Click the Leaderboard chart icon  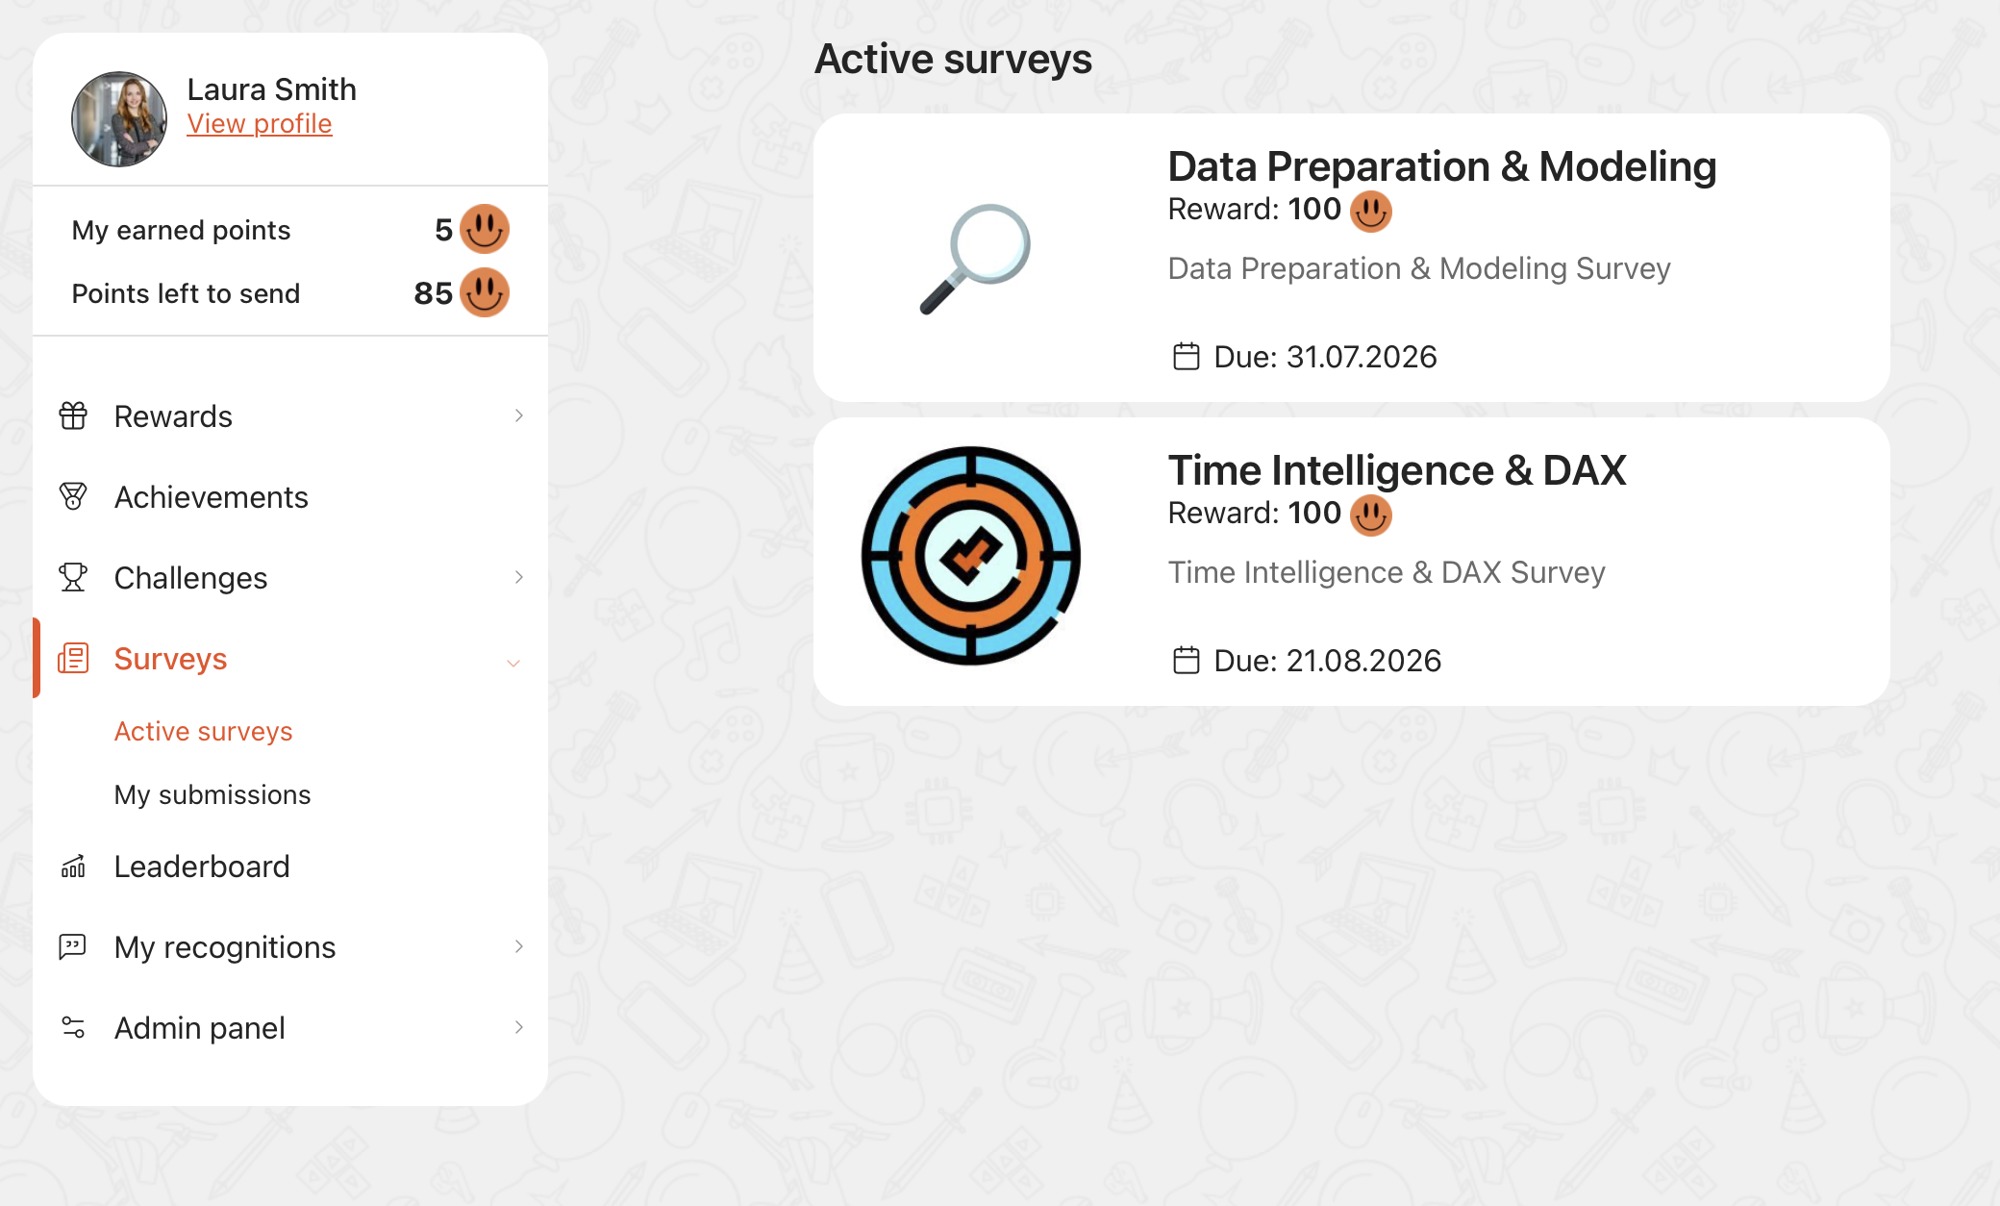coord(73,866)
